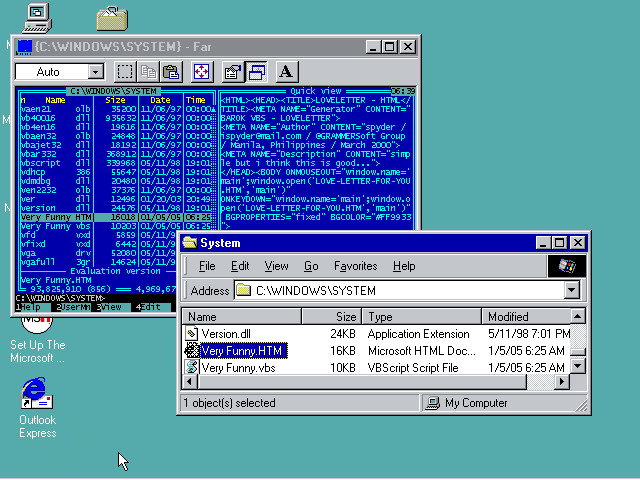
Task: Open the My Computer desktop icon
Action: click(x=37, y=18)
